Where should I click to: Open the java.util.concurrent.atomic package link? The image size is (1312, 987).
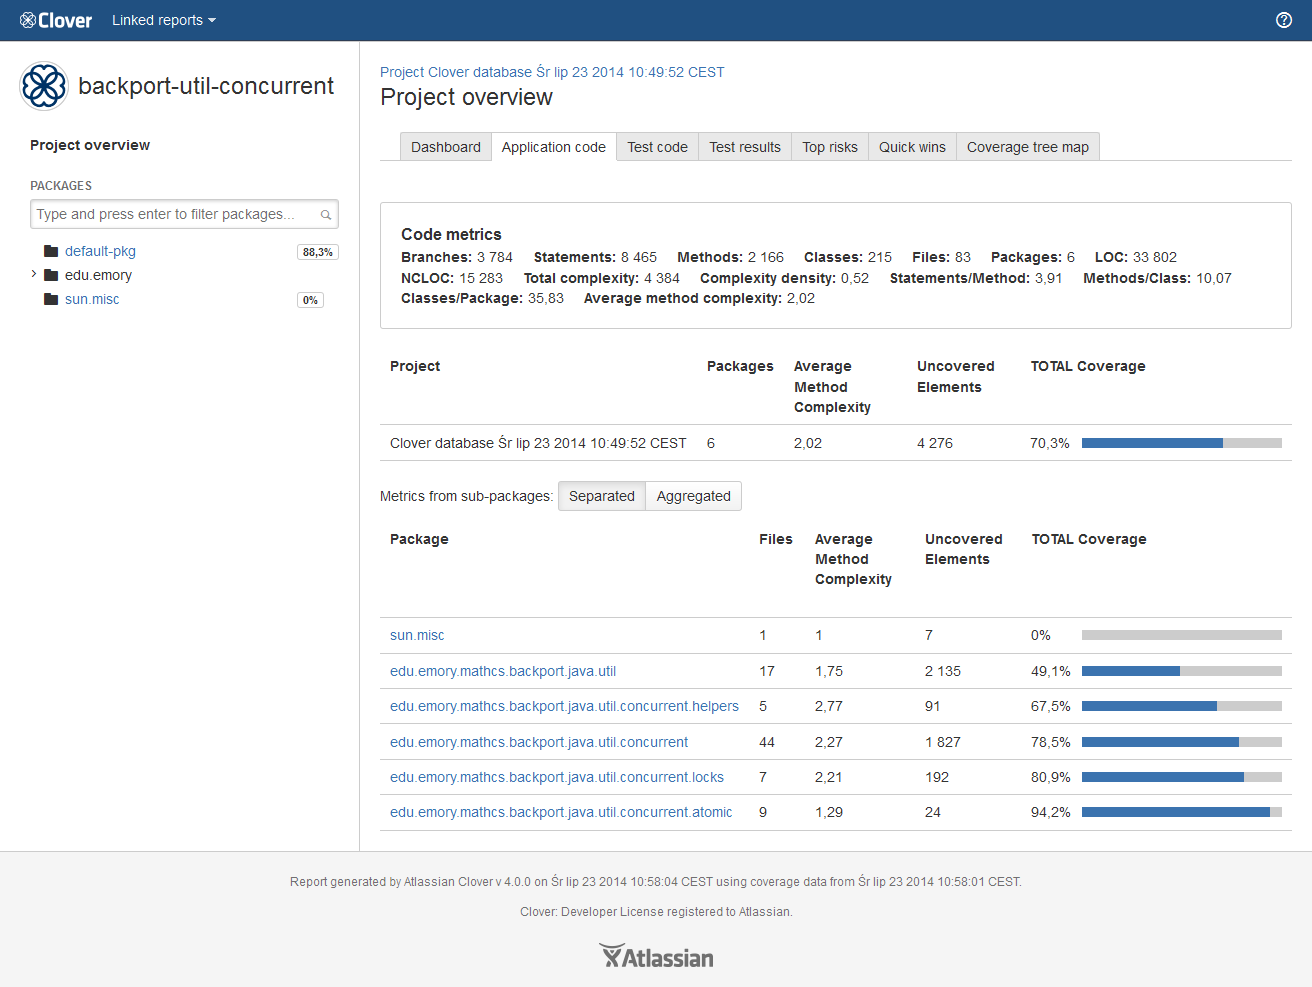(561, 812)
